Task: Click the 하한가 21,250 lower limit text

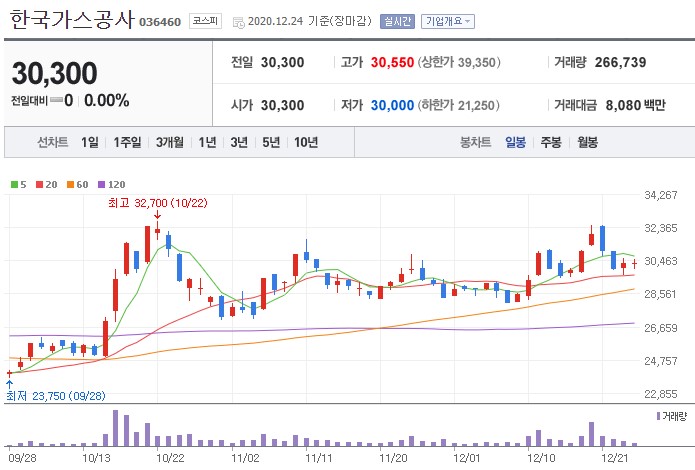Action: click(x=458, y=106)
